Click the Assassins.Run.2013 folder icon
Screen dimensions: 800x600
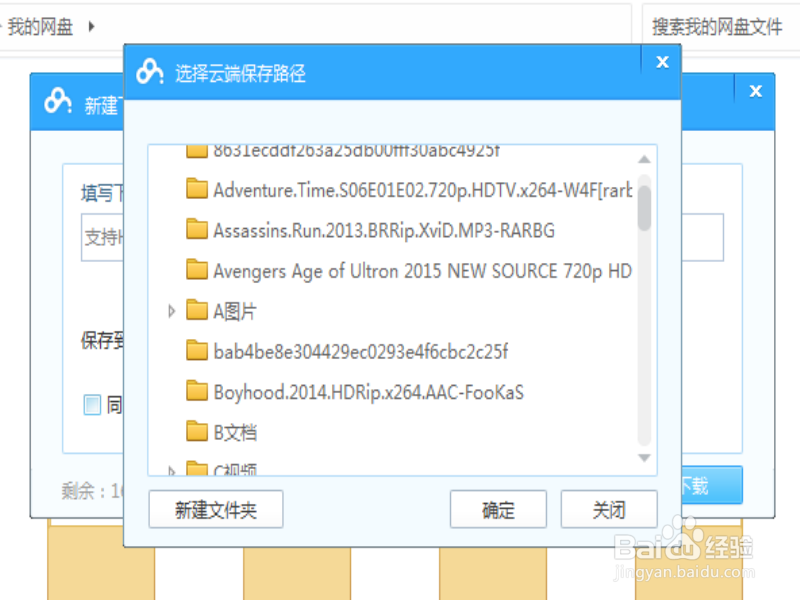coord(197,229)
